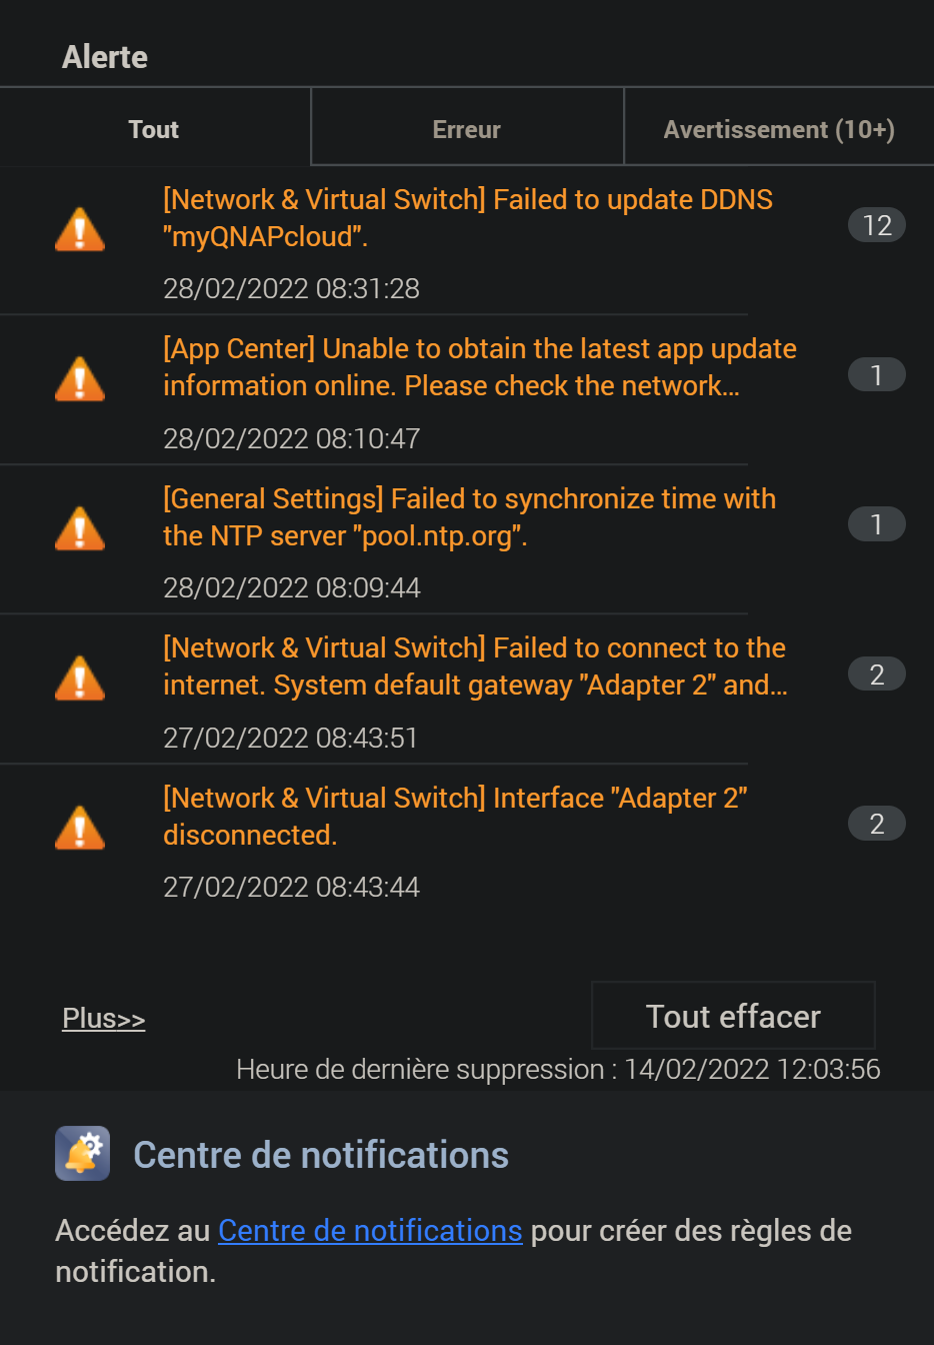Click the NTP server alert warning icon

[80, 529]
